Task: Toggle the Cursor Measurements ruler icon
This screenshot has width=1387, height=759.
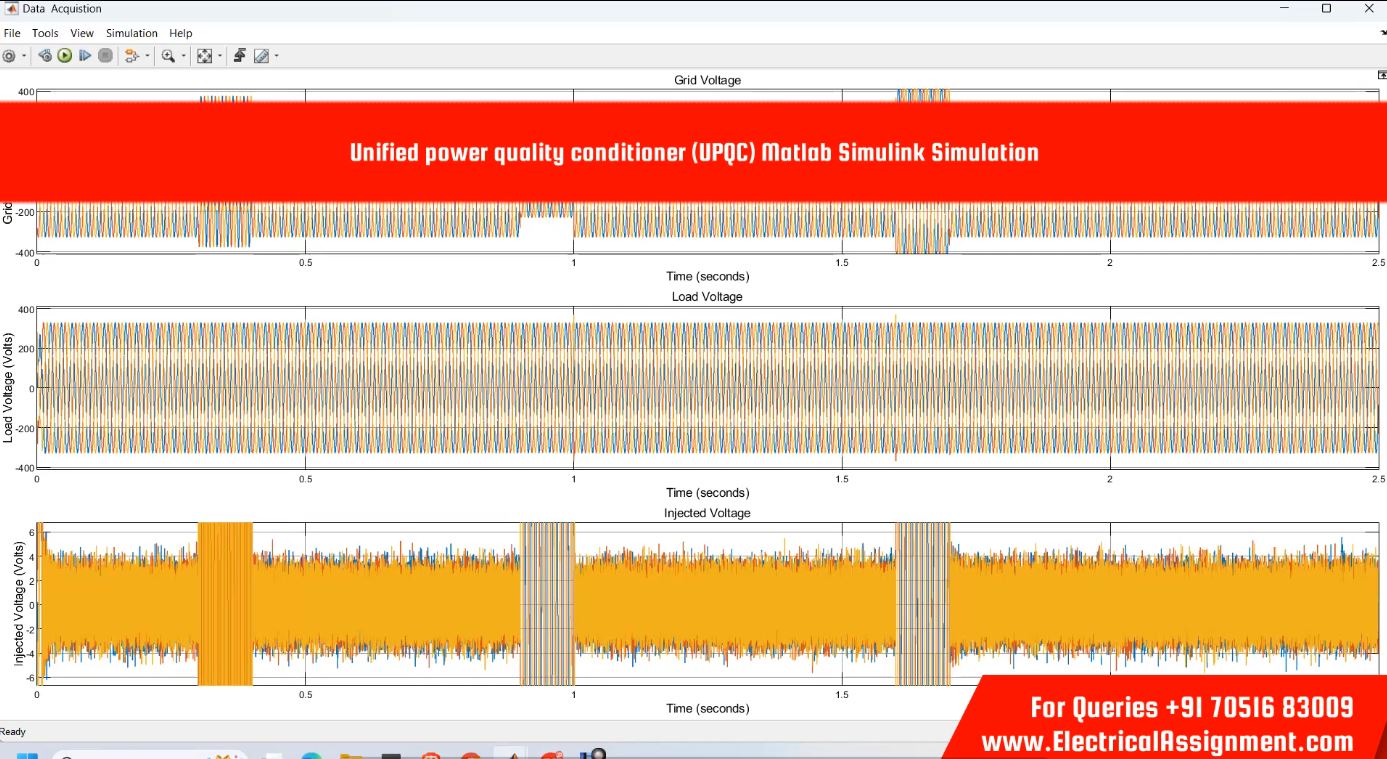Action: point(261,56)
